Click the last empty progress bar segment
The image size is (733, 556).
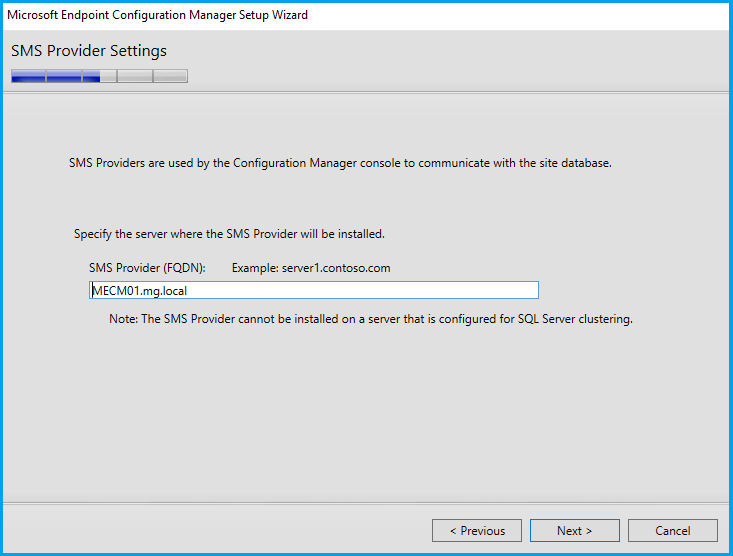[x=170, y=76]
